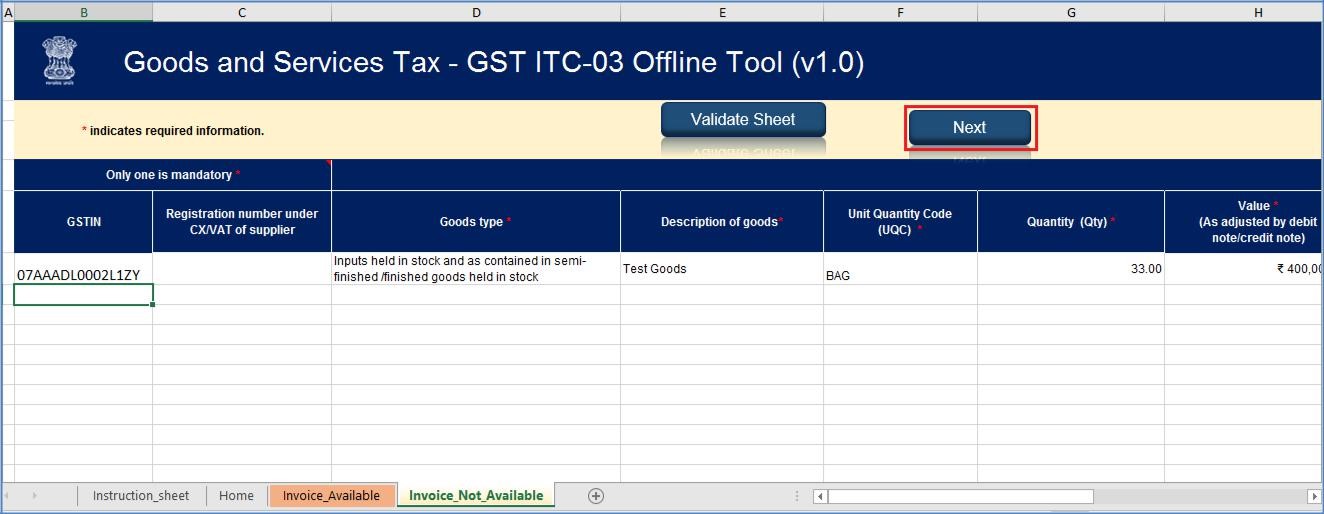
Task: Click the 'Unit Quantity Code (UQC)' heading
Action: point(900,222)
